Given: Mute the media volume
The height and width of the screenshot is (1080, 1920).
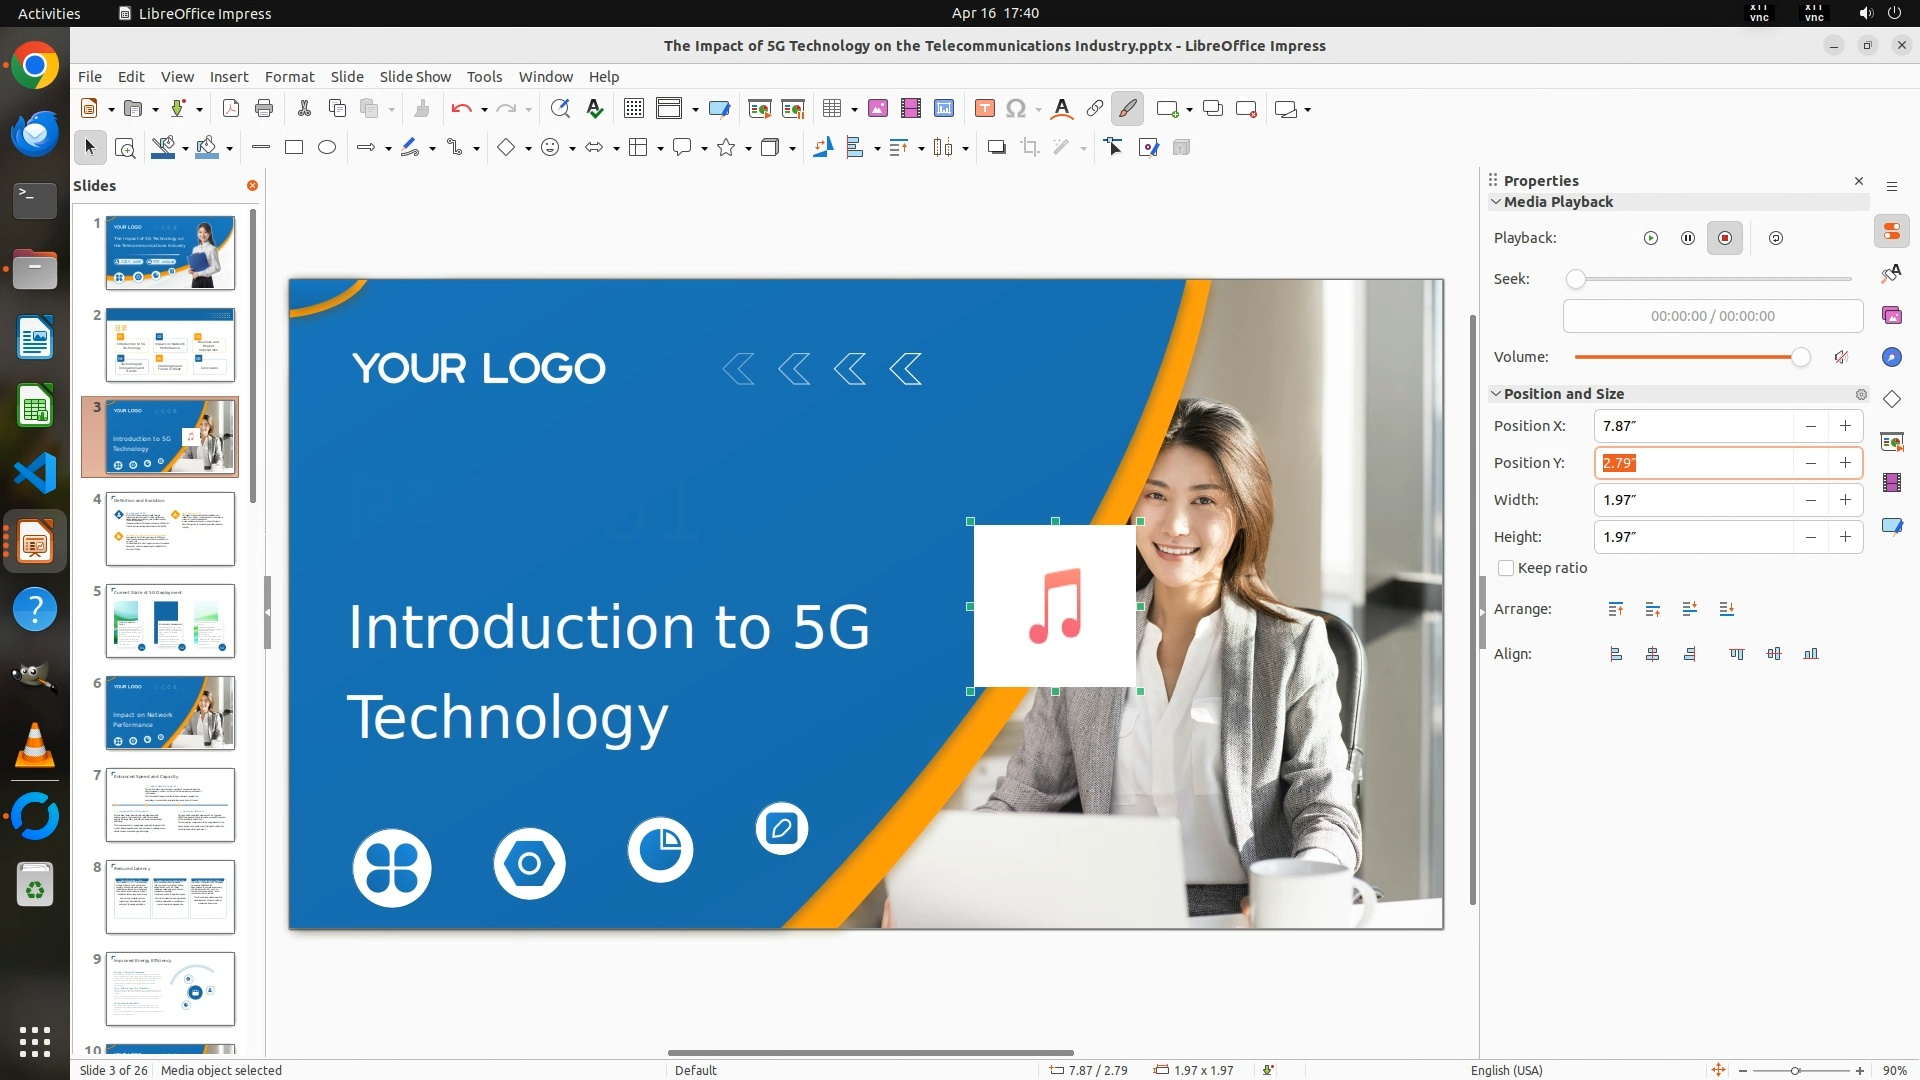Looking at the screenshot, I should pos(1841,357).
